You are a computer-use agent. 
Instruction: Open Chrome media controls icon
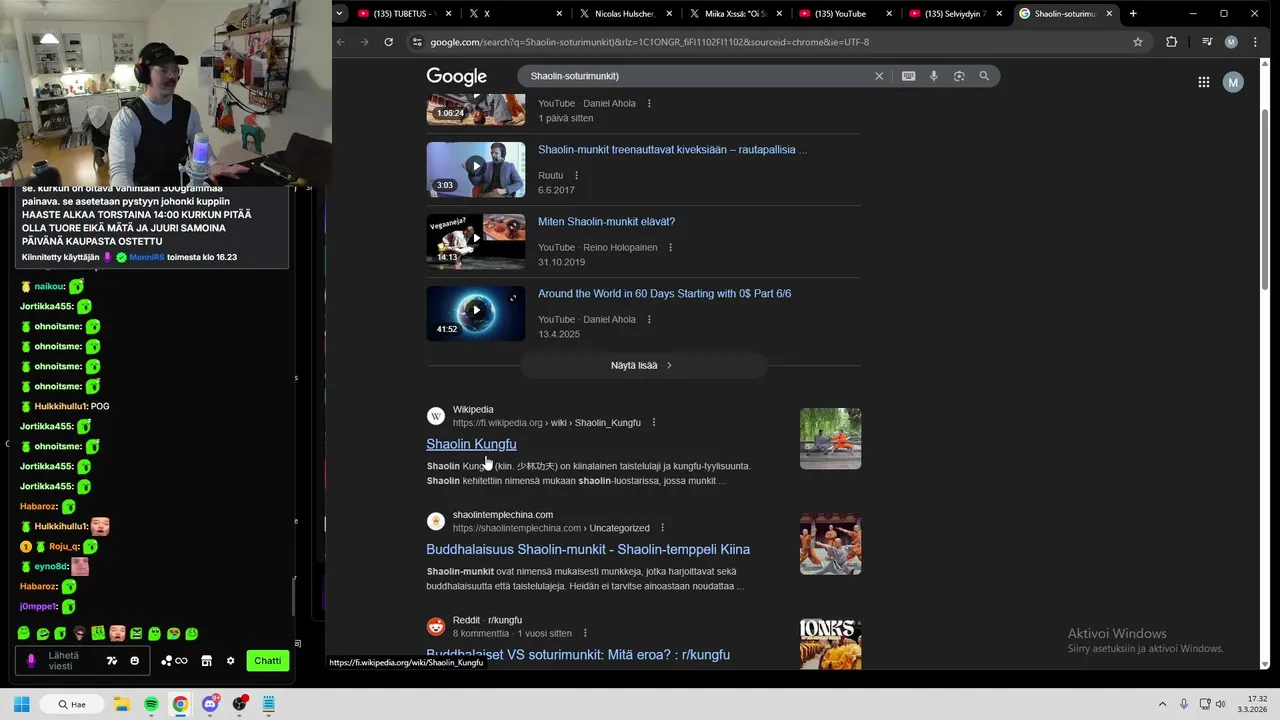(x=1207, y=42)
